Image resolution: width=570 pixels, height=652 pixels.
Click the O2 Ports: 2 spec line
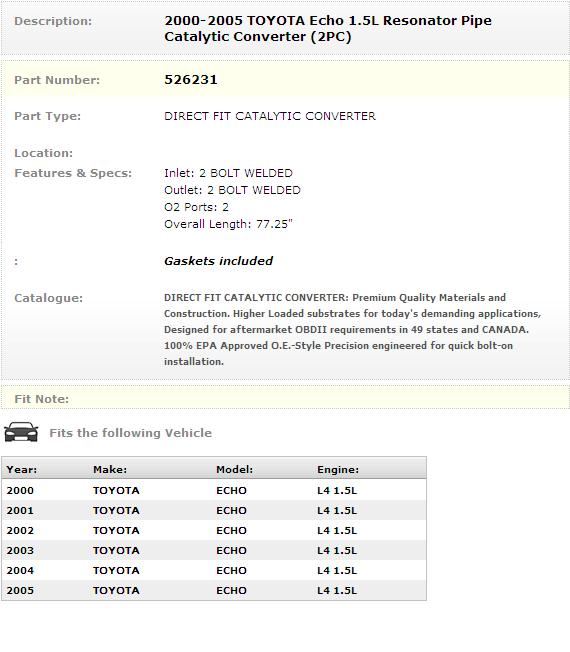click(196, 207)
